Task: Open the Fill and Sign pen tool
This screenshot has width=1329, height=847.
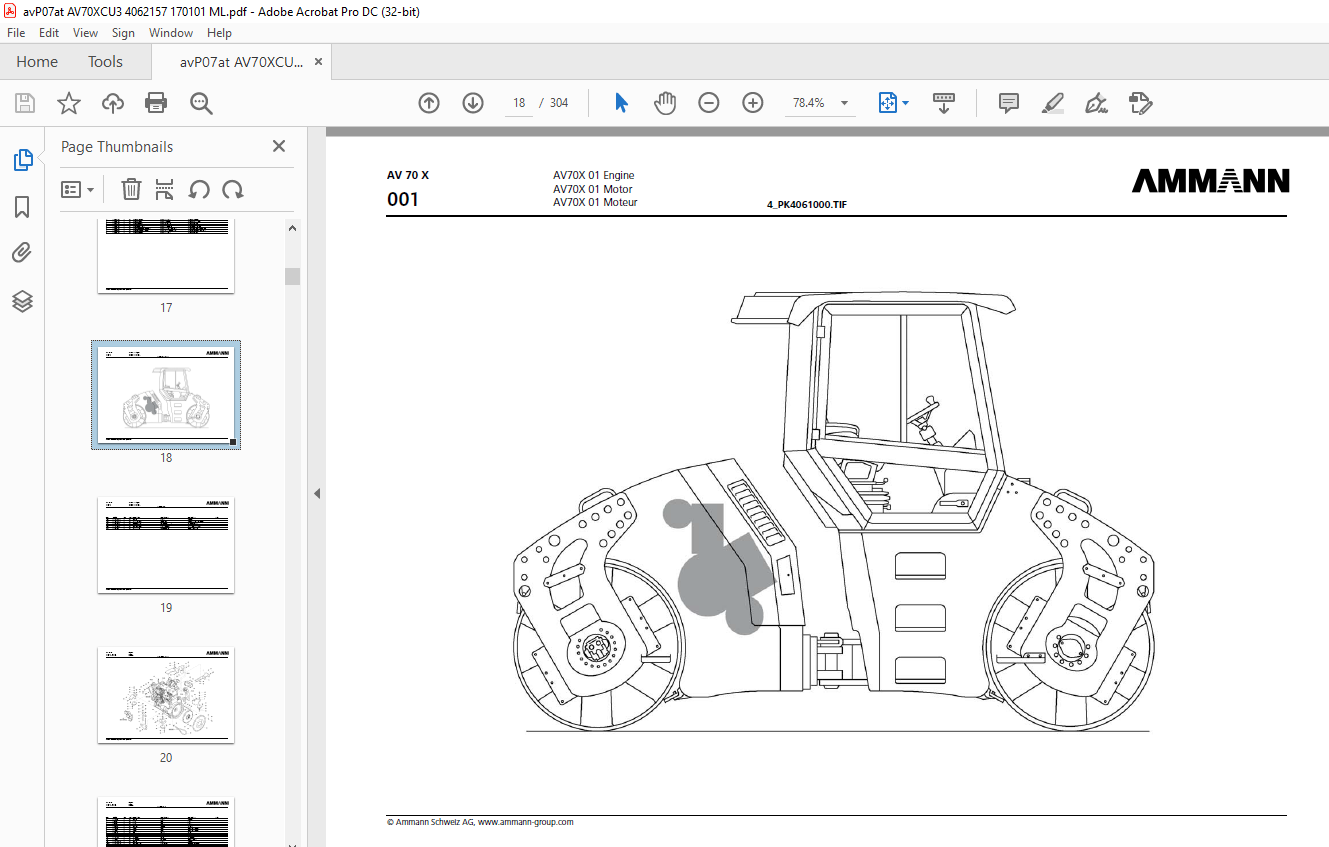Action: 1096,103
